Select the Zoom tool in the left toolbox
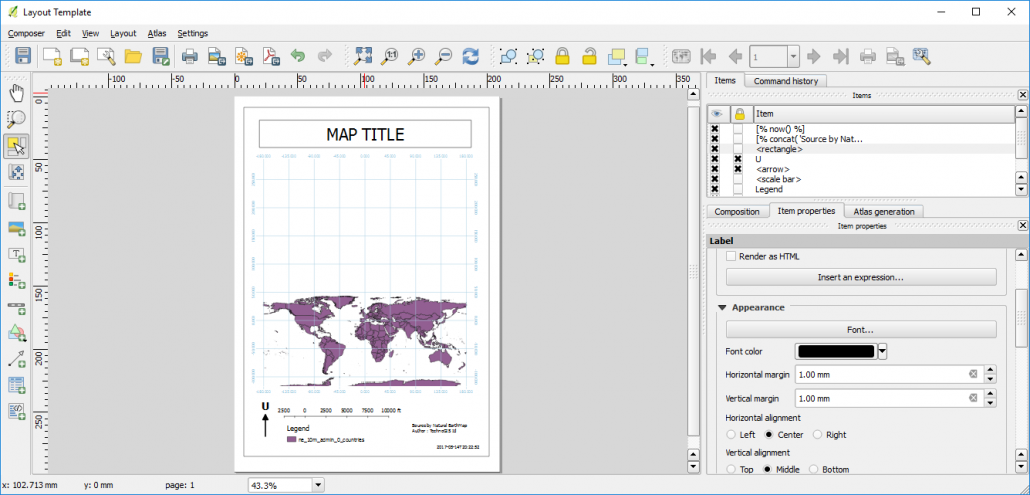 [x=16, y=119]
